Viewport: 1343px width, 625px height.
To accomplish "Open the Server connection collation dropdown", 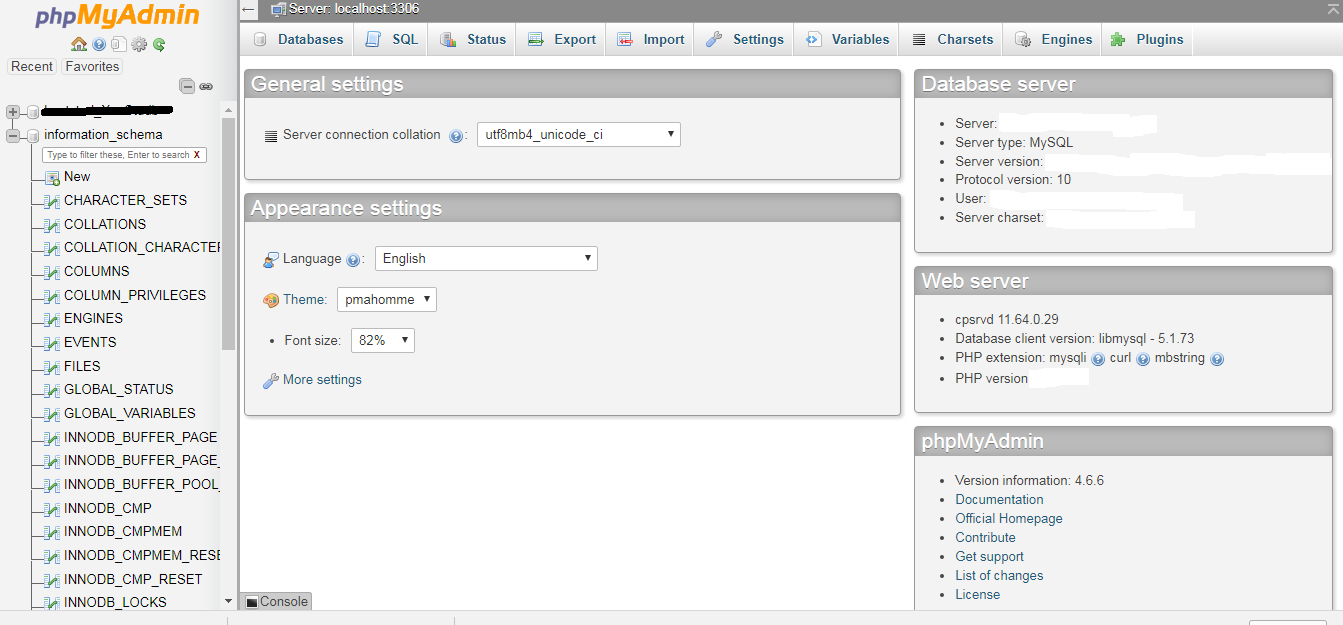I will coord(578,134).
